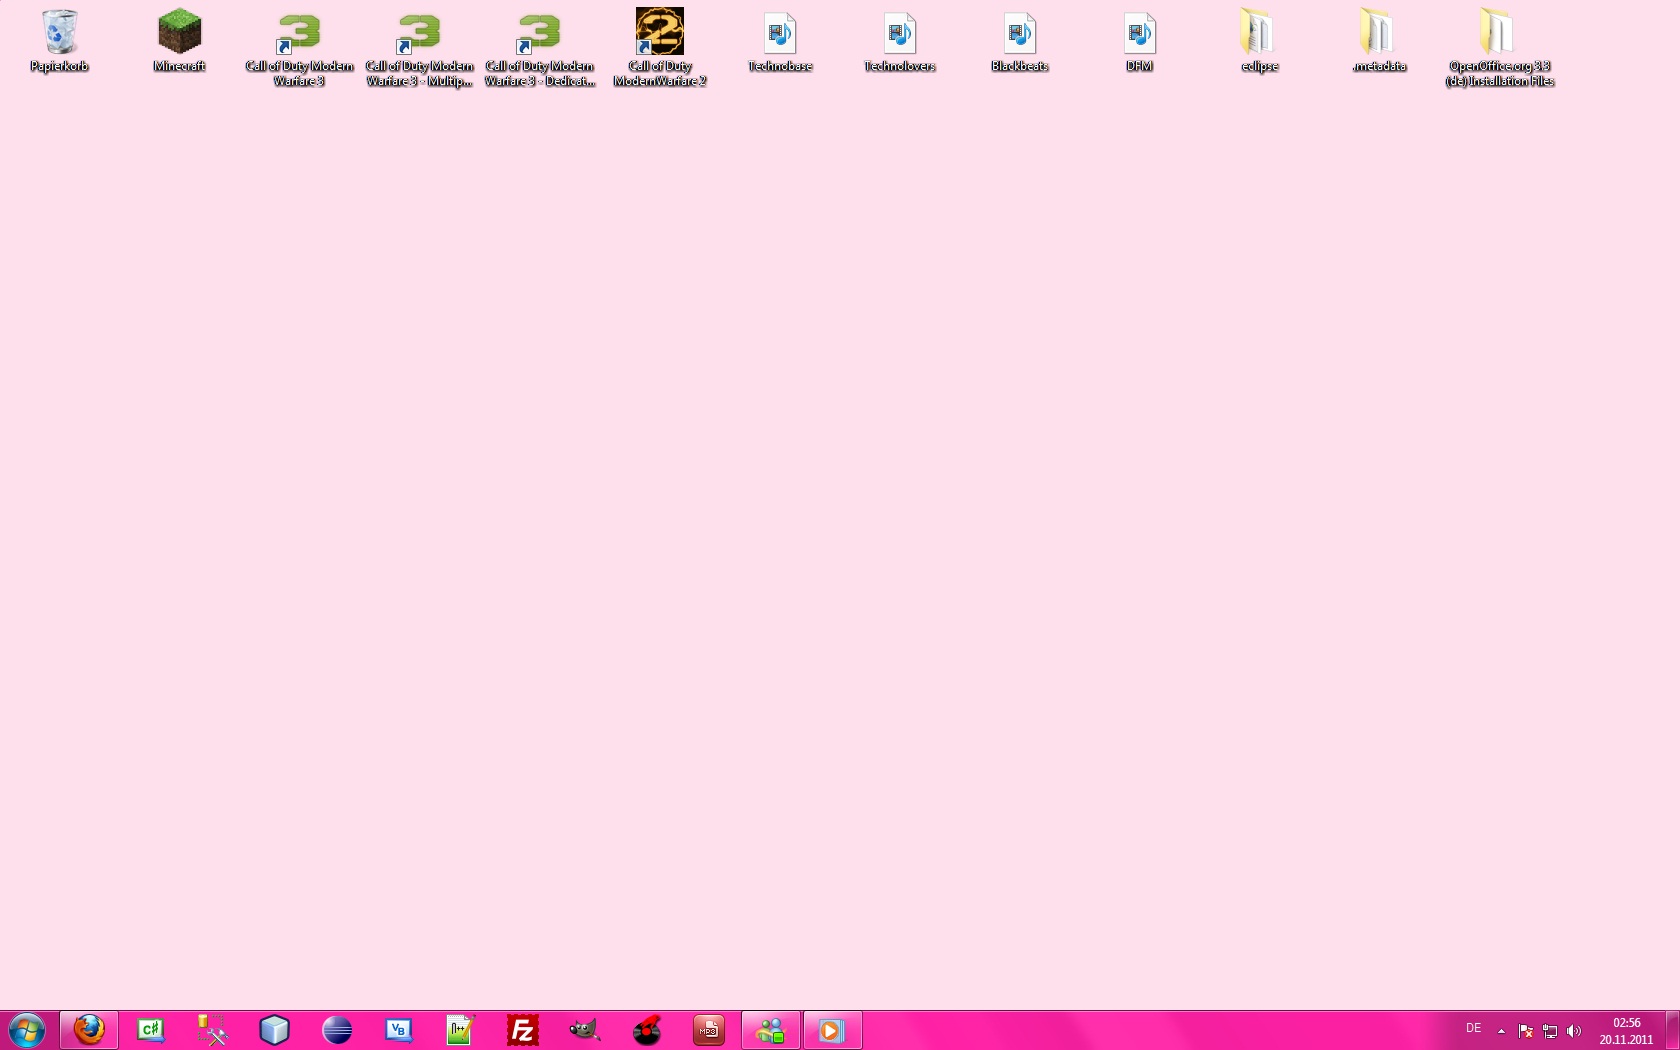Select the DFM playlist file
Viewport: 1680px width, 1050px height.
click(1139, 34)
